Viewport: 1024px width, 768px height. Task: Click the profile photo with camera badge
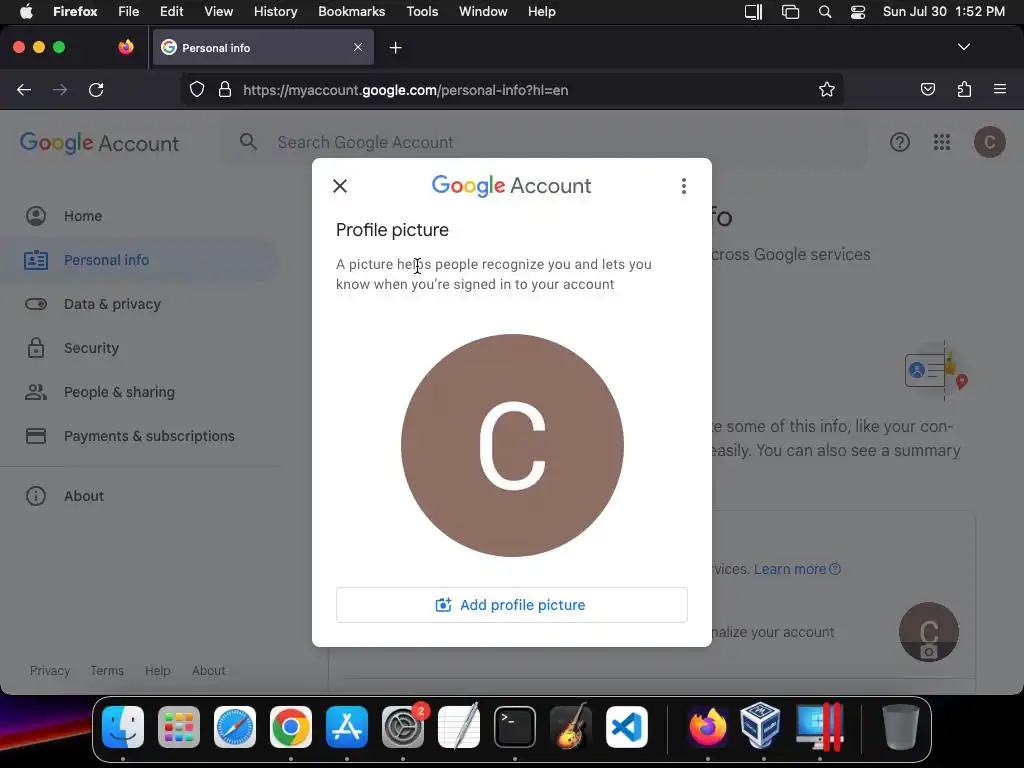coord(929,632)
